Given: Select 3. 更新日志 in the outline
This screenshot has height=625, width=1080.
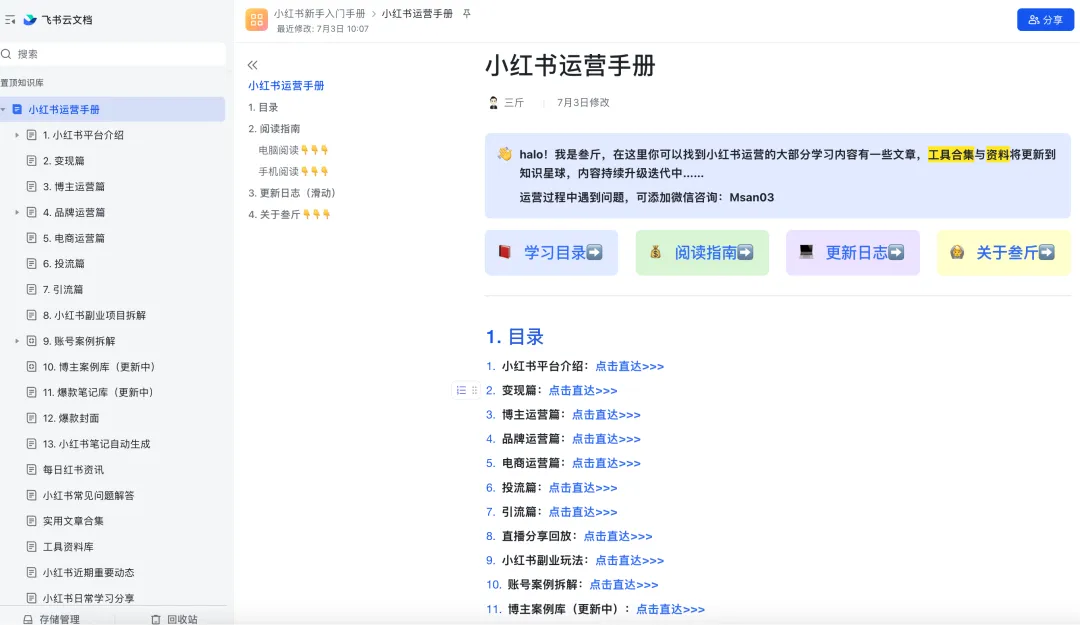Looking at the screenshot, I should pyautogui.click(x=292, y=193).
